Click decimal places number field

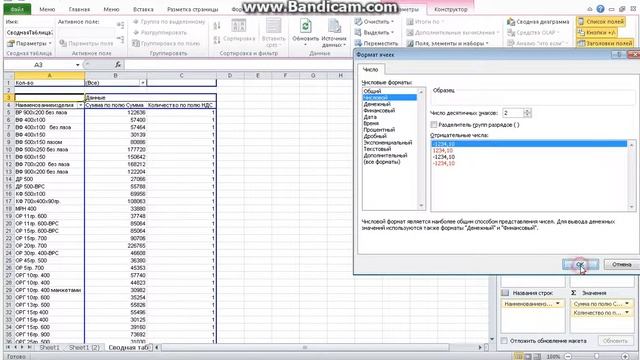point(513,113)
